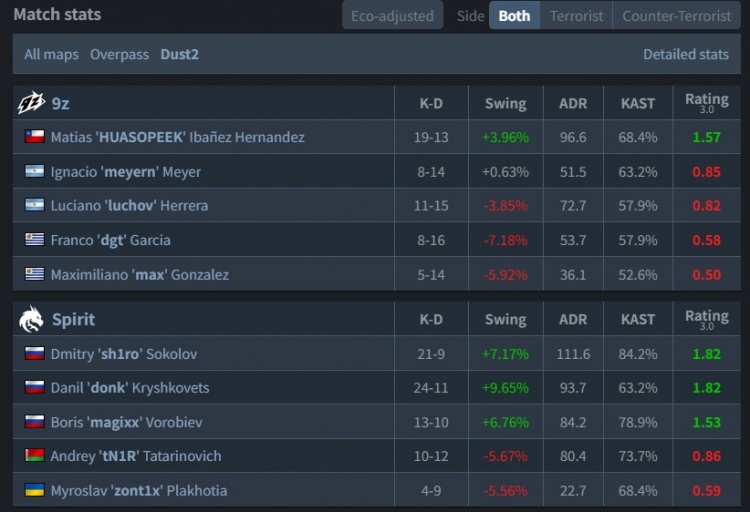Click the Belarus flag beside tN1R
Image resolution: width=750 pixels, height=512 pixels.
tap(35, 456)
